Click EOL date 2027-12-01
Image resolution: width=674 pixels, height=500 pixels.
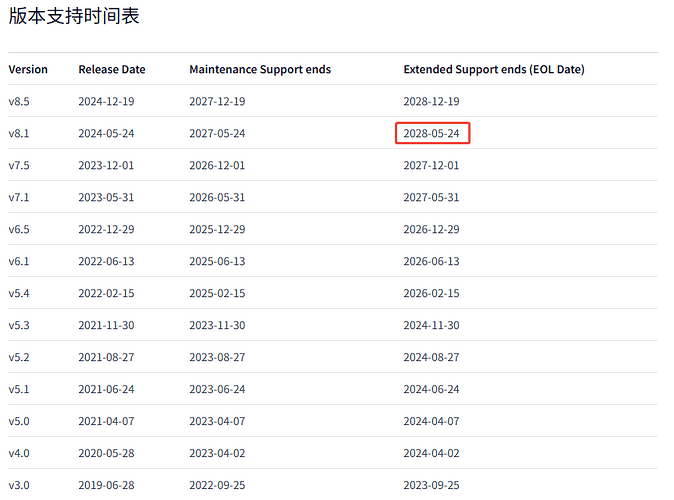431,166
